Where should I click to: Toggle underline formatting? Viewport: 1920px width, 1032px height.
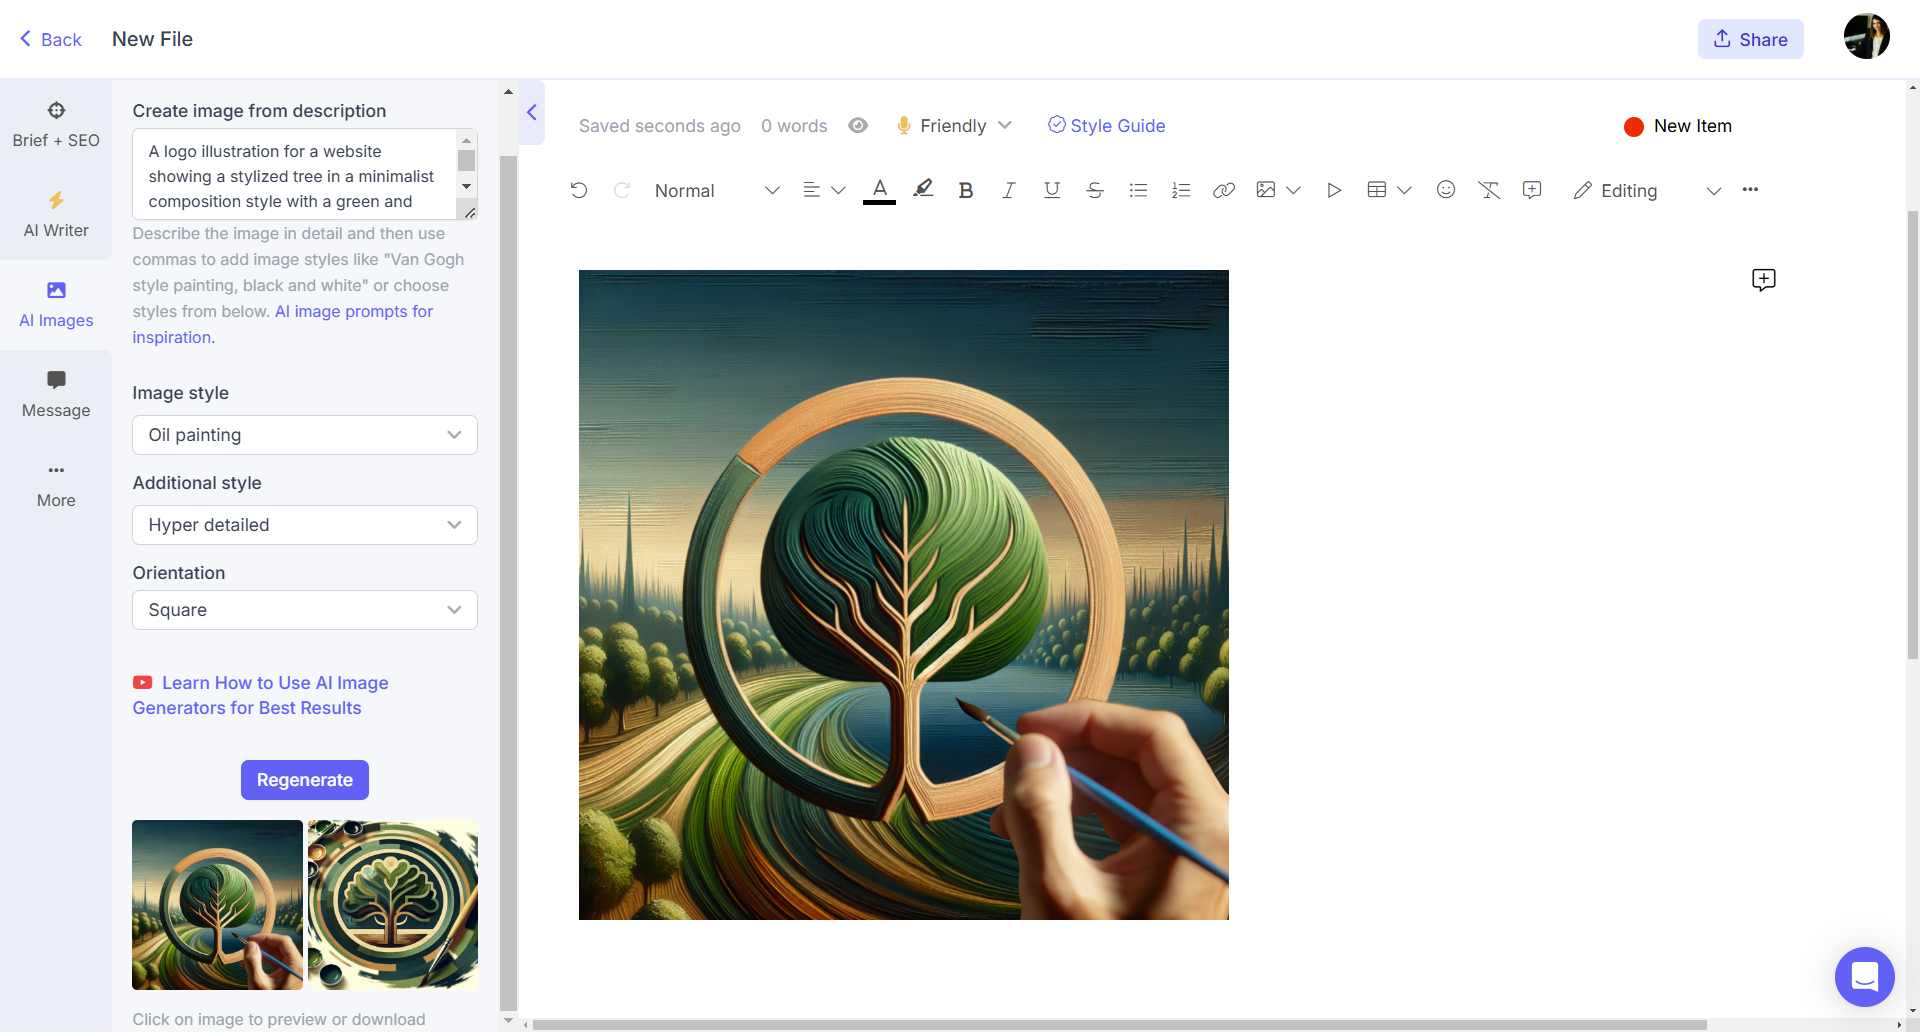[1051, 190]
